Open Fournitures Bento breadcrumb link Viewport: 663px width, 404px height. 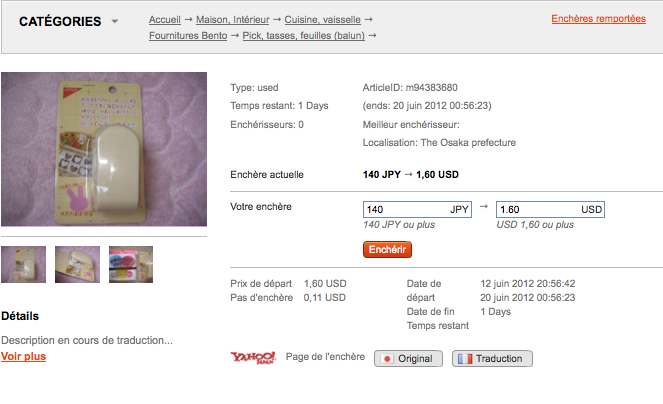coord(188,36)
